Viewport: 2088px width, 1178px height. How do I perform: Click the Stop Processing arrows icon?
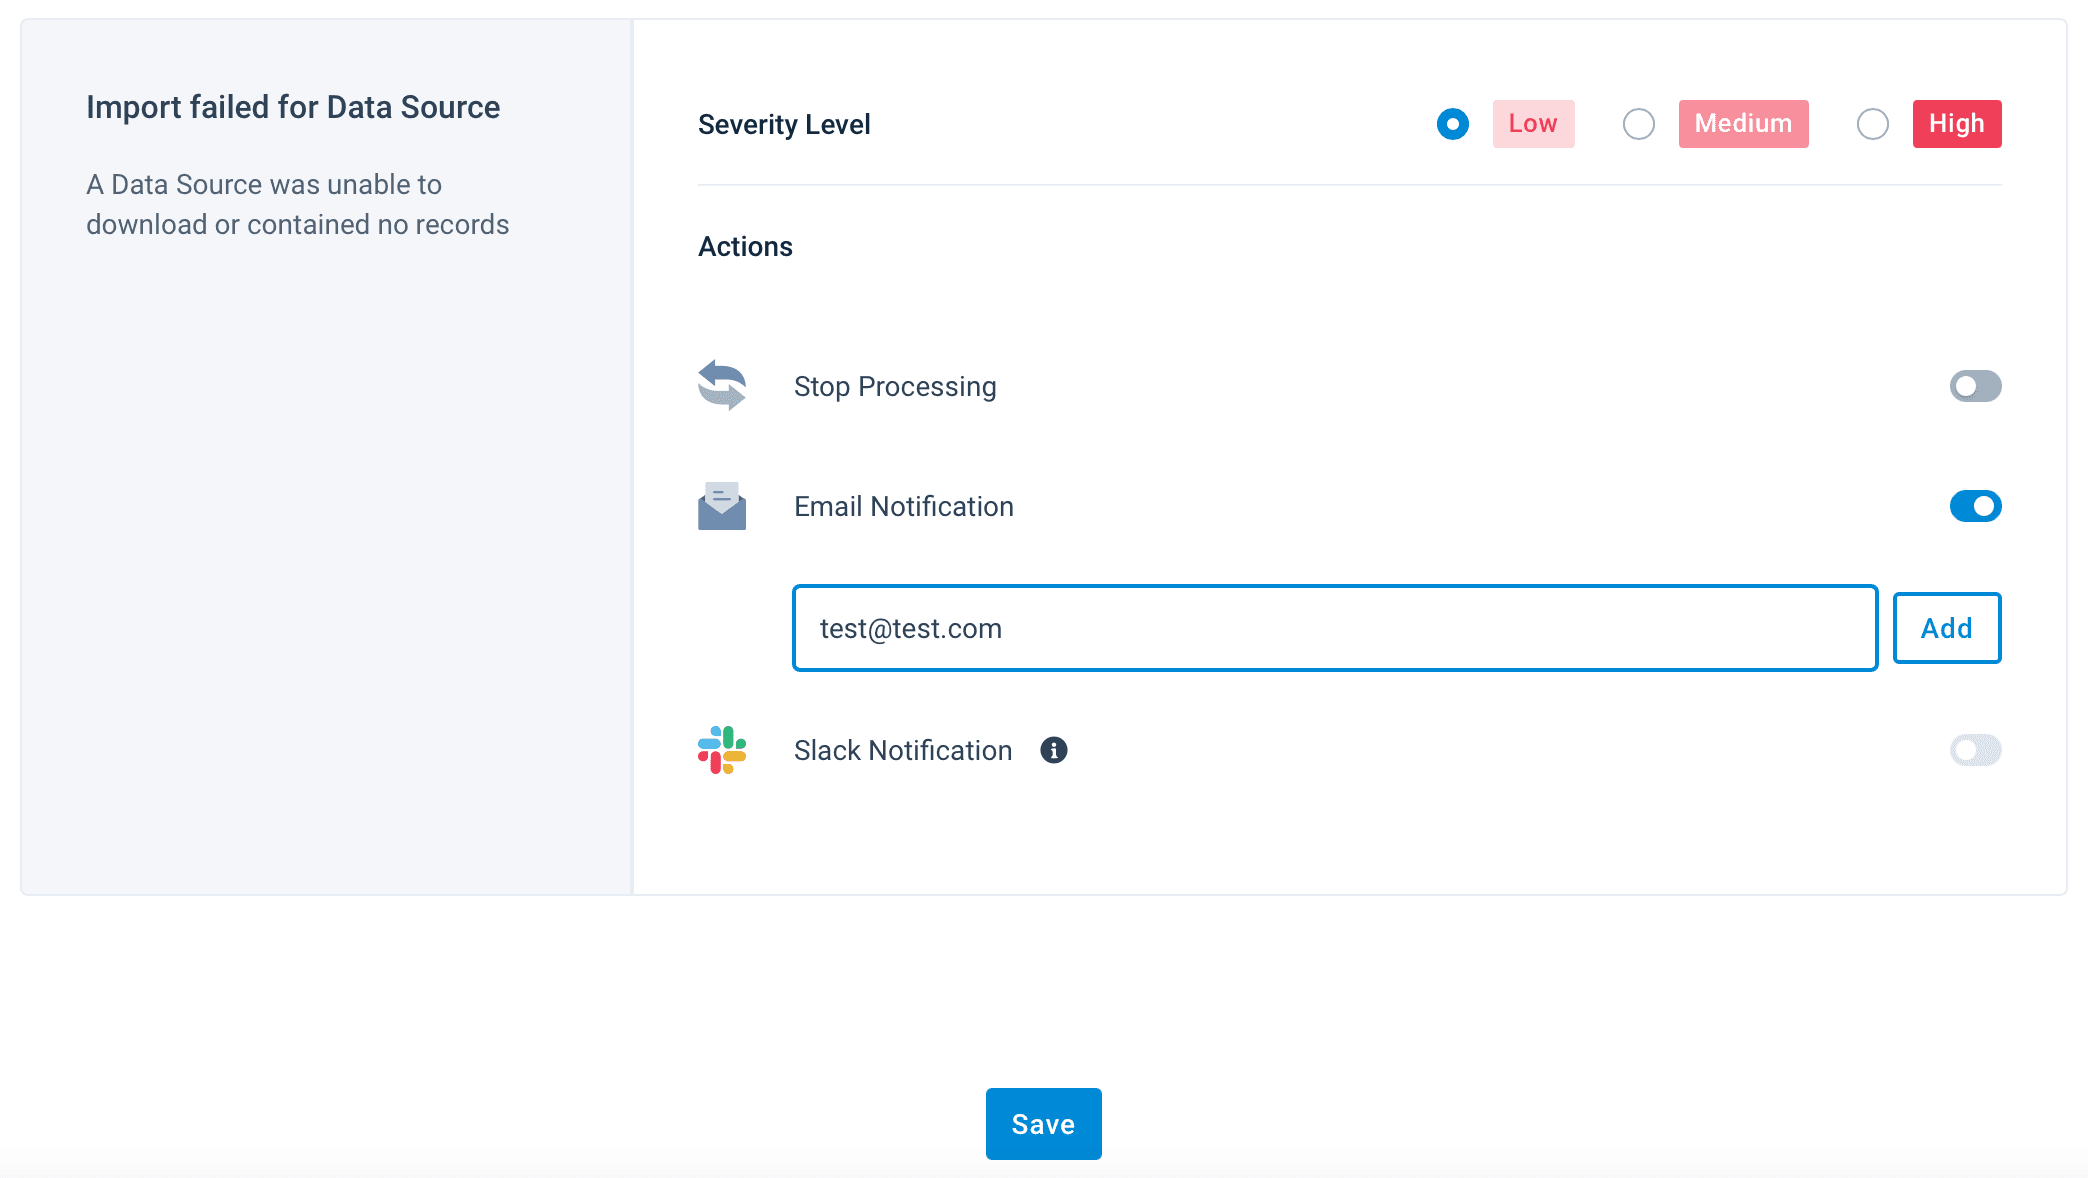pyautogui.click(x=722, y=386)
